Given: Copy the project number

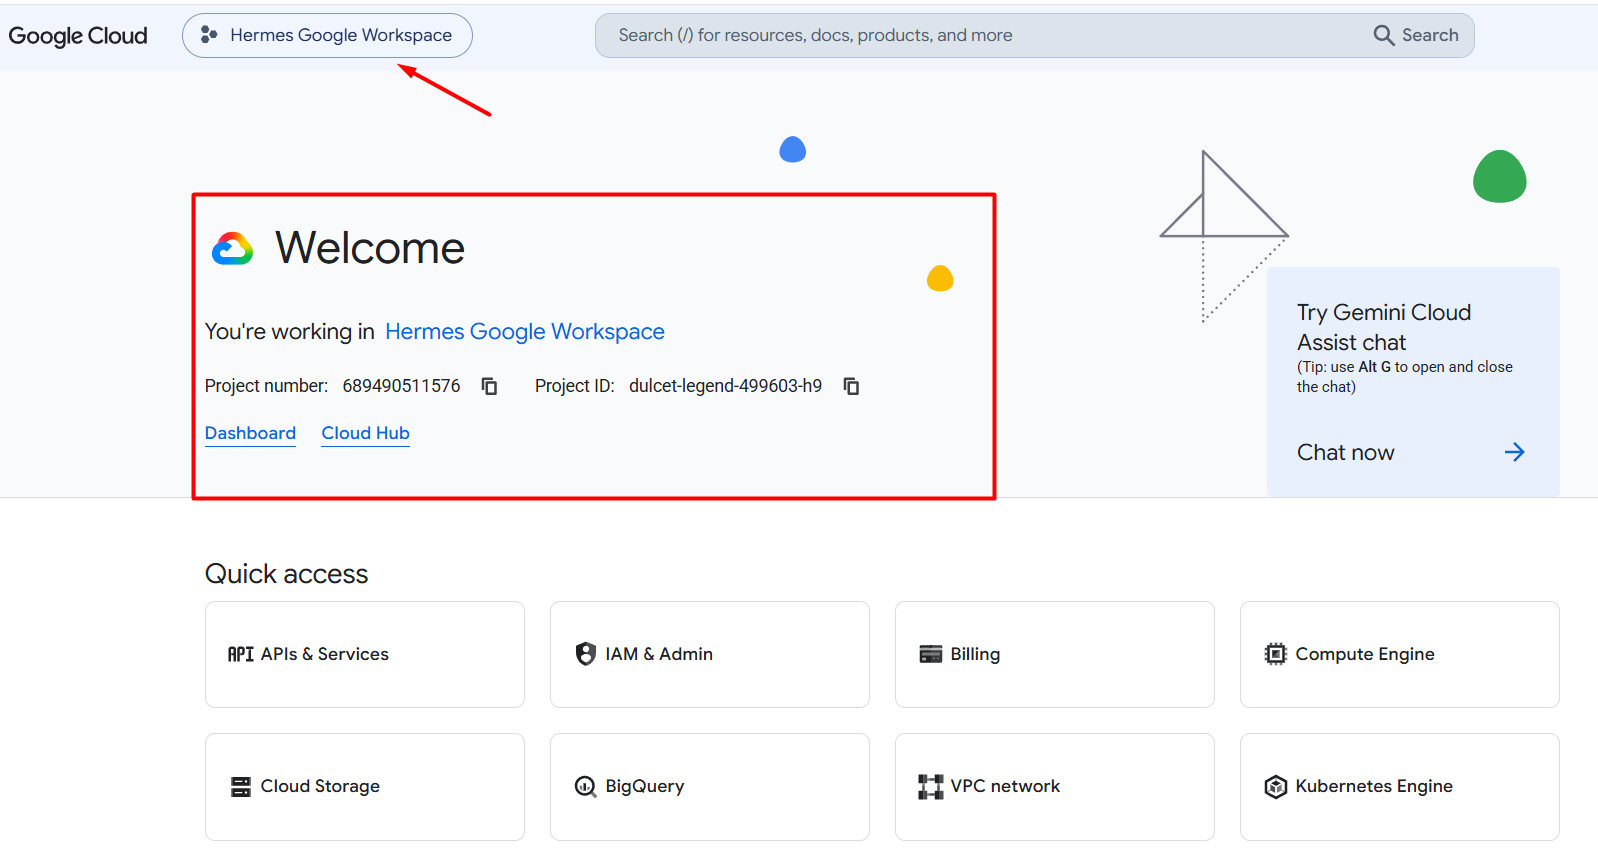Looking at the screenshot, I should click(489, 386).
